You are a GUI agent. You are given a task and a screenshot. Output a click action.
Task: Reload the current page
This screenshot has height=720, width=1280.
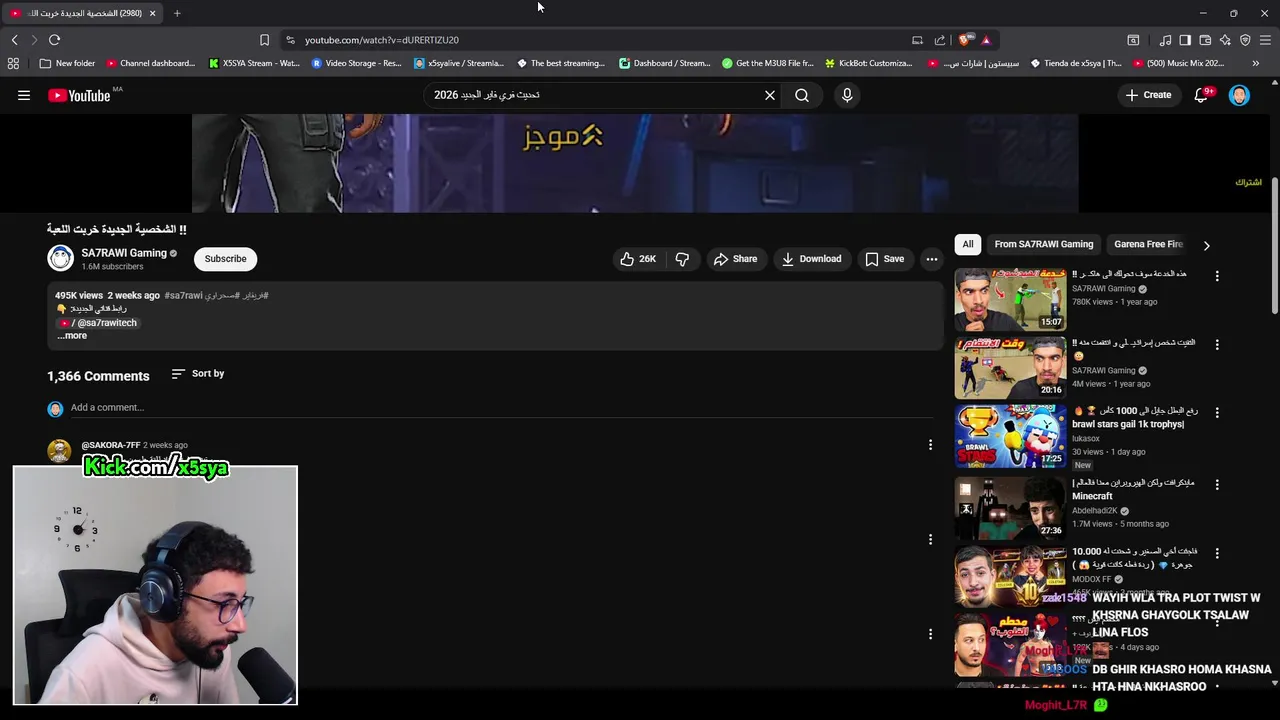click(54, 40)
